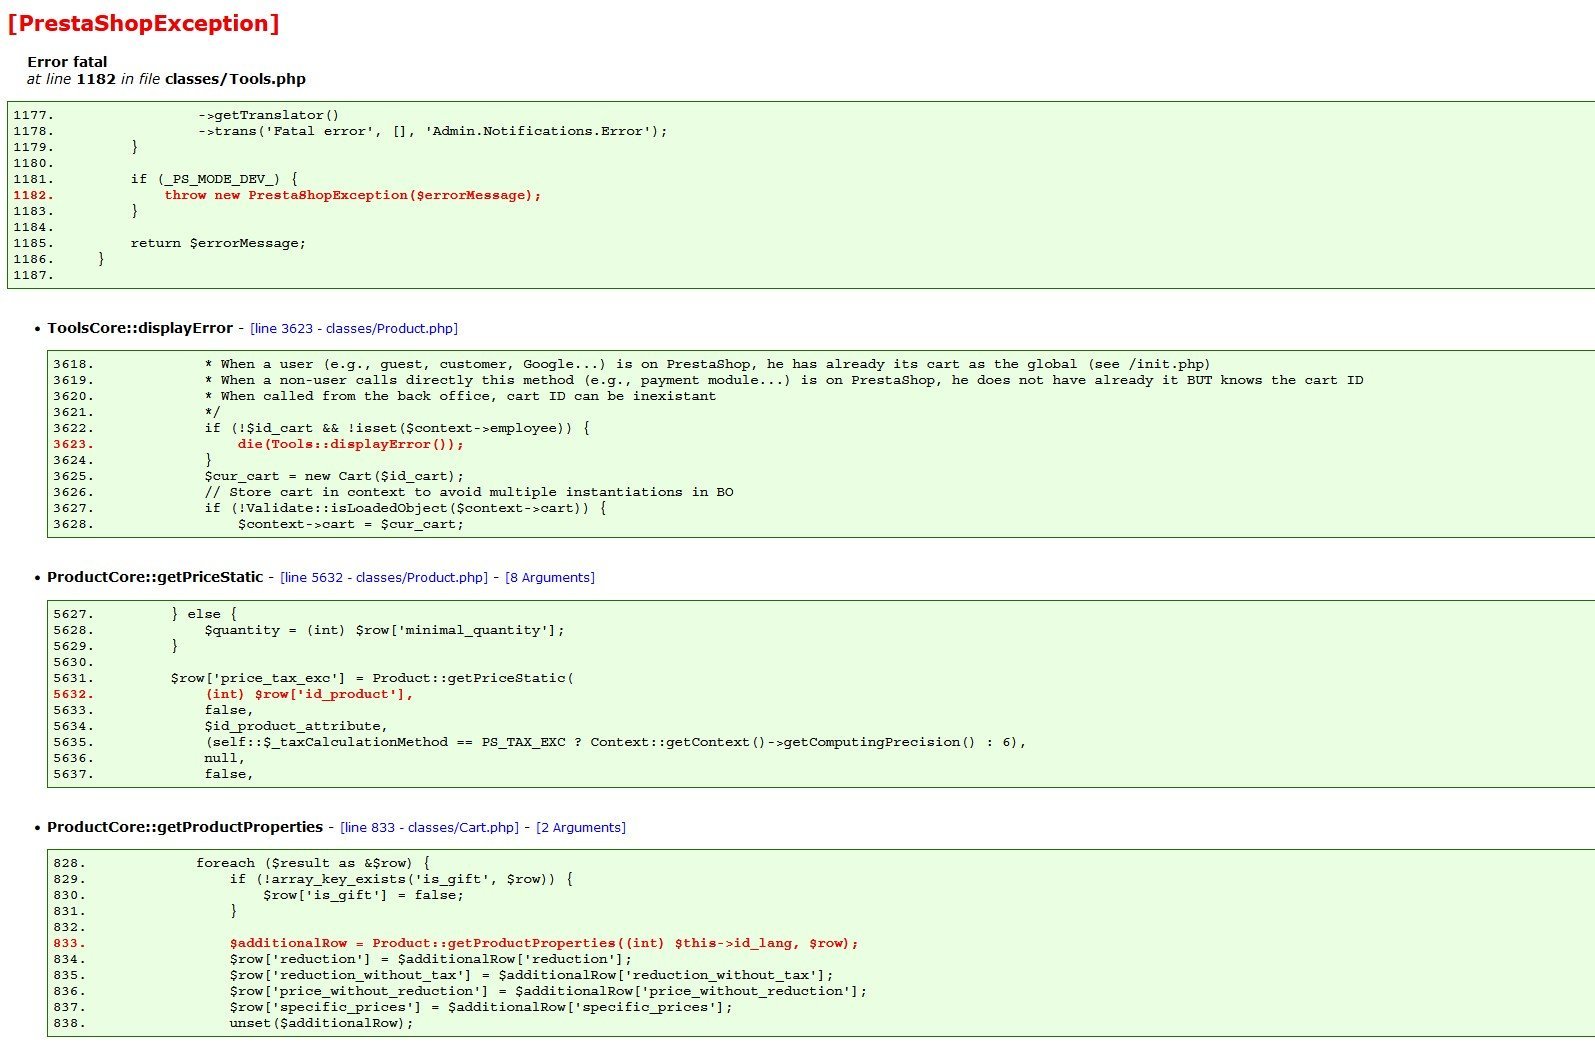Screen dimensions: 1595x1056
Task: Open the line 5632 classes/Product.php link
Action: coord(384,577)
